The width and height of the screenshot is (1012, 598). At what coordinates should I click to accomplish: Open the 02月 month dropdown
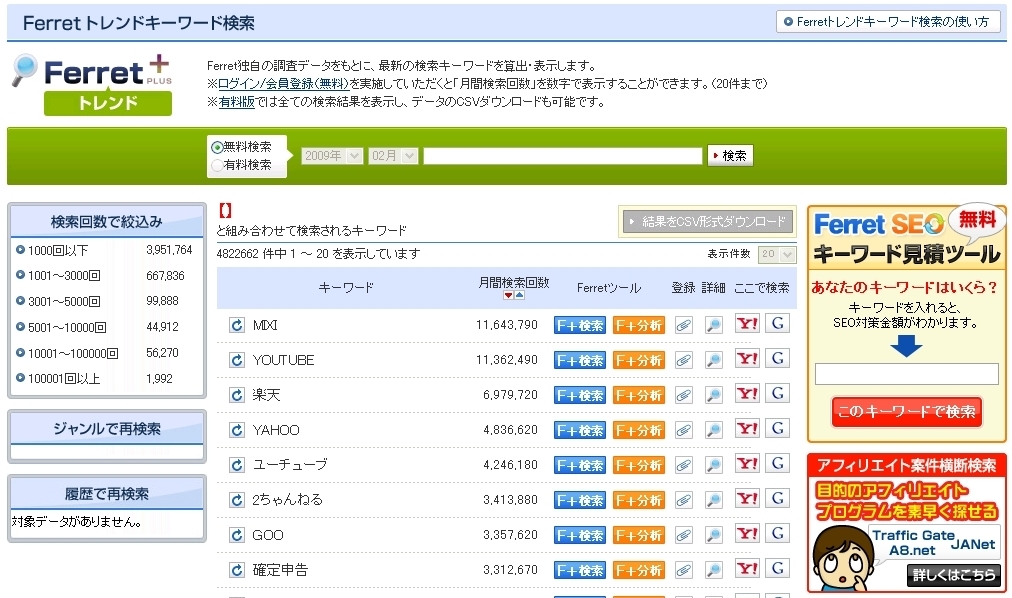(x=393, y=155)
